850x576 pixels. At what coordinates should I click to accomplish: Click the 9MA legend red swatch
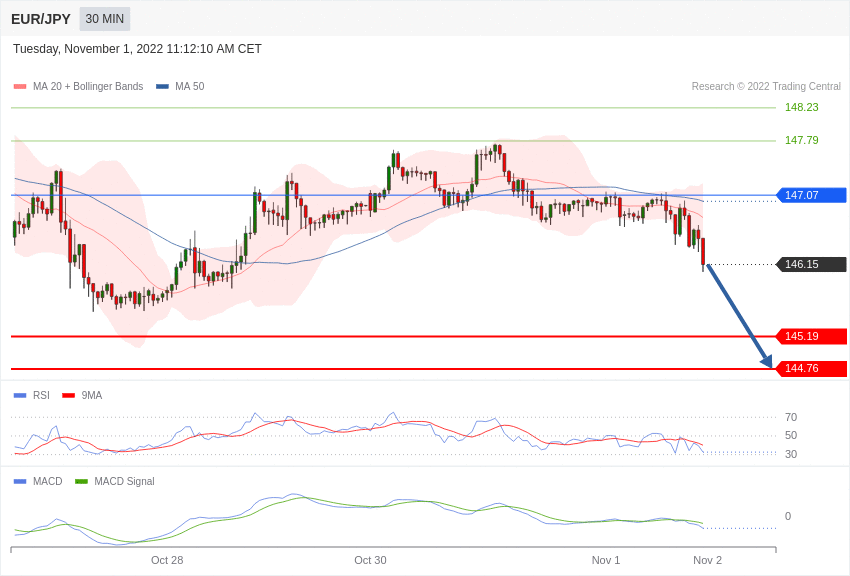[x=68, y=396]
